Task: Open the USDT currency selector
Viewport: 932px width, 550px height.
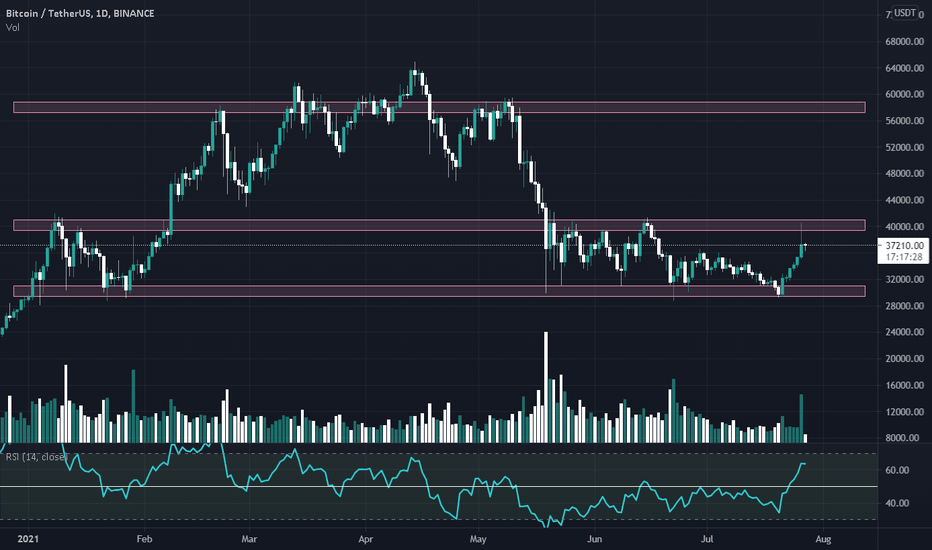Action: 905,12
